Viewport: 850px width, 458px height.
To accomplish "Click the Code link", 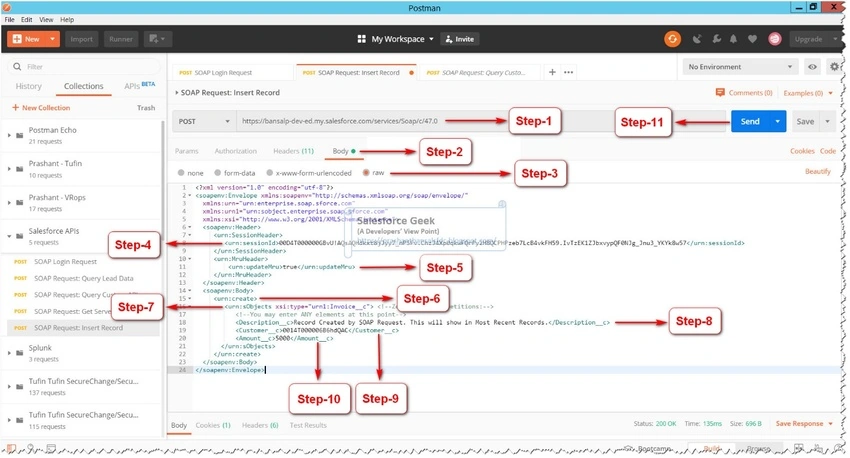I will point(827,151).
